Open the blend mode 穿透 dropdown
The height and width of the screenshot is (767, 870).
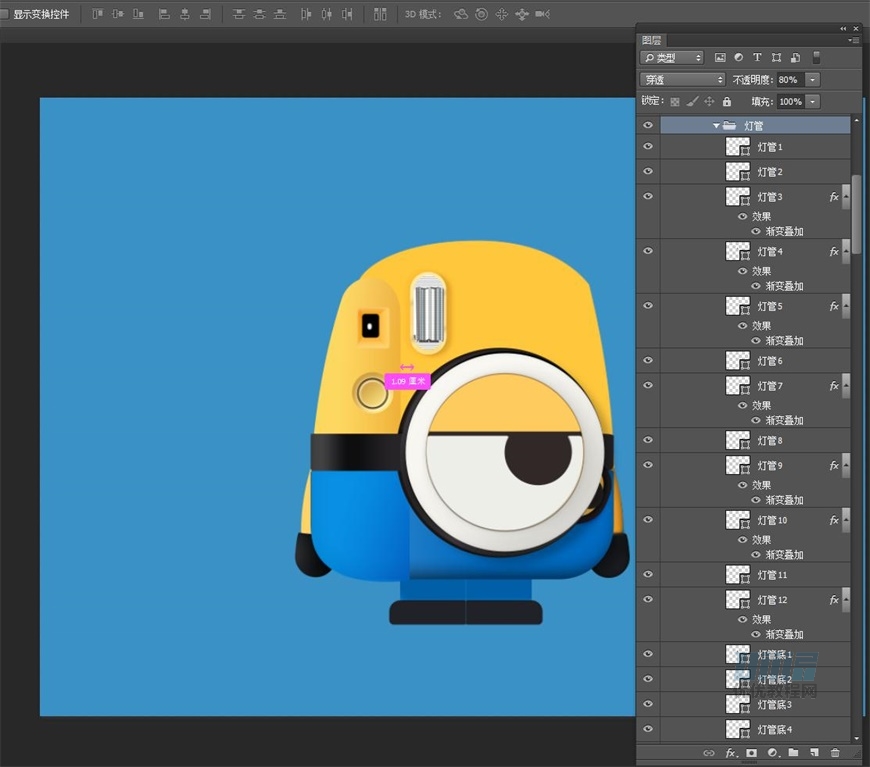point(683,80)
